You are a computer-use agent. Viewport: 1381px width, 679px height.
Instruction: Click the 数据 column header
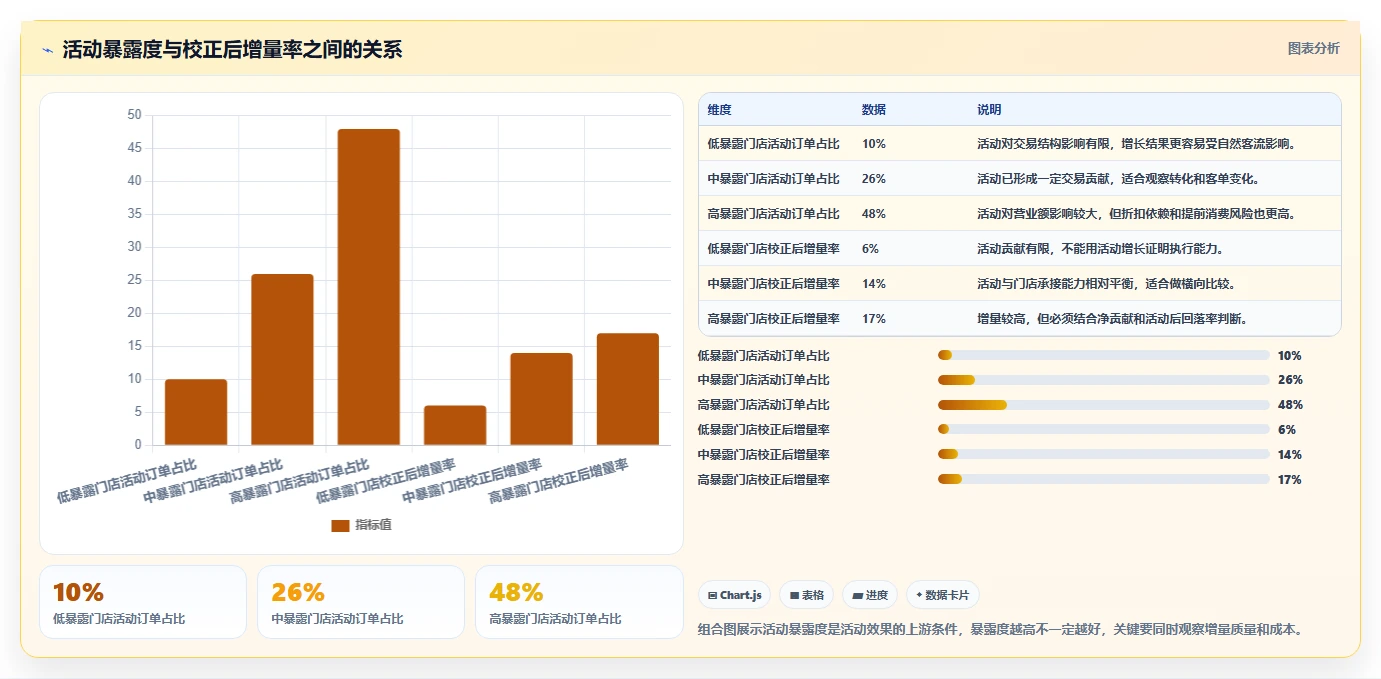[x=873, y=110]
